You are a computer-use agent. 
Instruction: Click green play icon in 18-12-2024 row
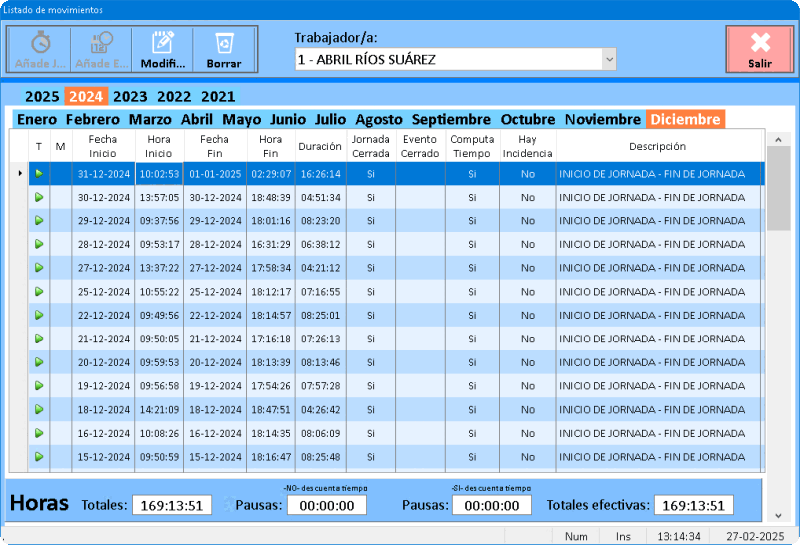(39, 409)
